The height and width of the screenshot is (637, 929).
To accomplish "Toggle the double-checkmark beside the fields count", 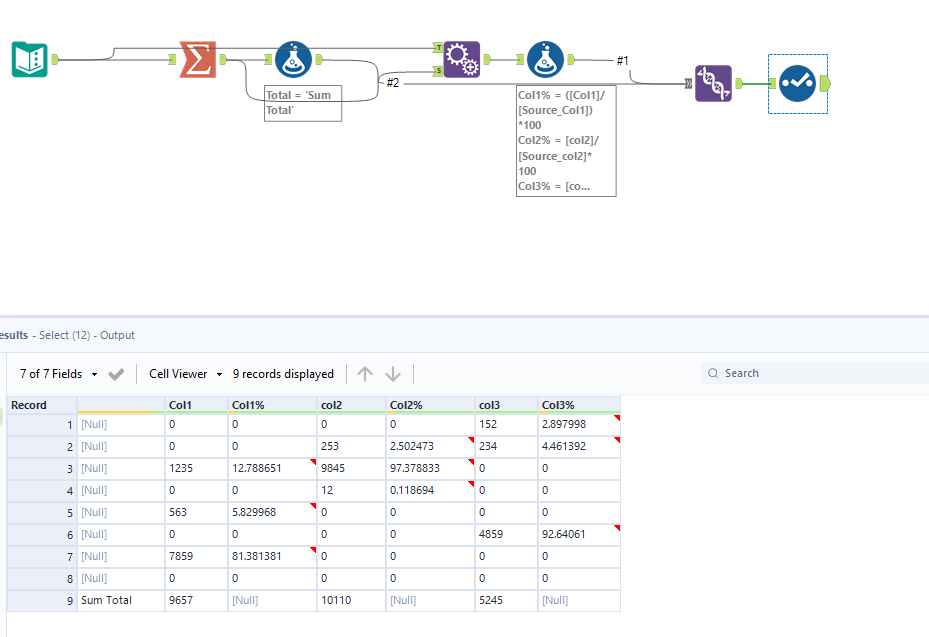I will tap(116, 373).
